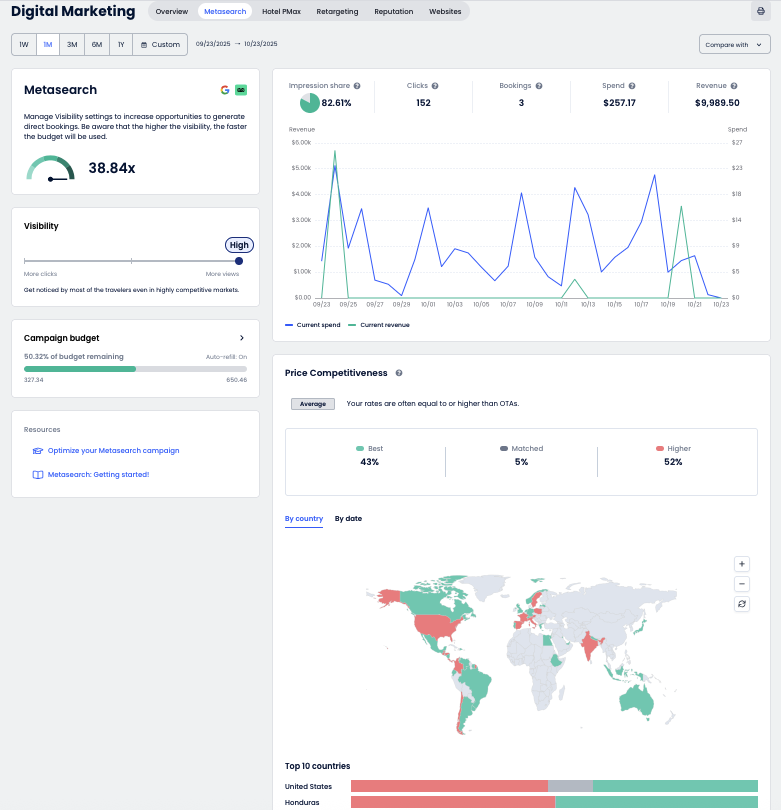Open Metasearch: Getting started! link
The height and width of the screenshot is (810, 781).
pos(98,475)
